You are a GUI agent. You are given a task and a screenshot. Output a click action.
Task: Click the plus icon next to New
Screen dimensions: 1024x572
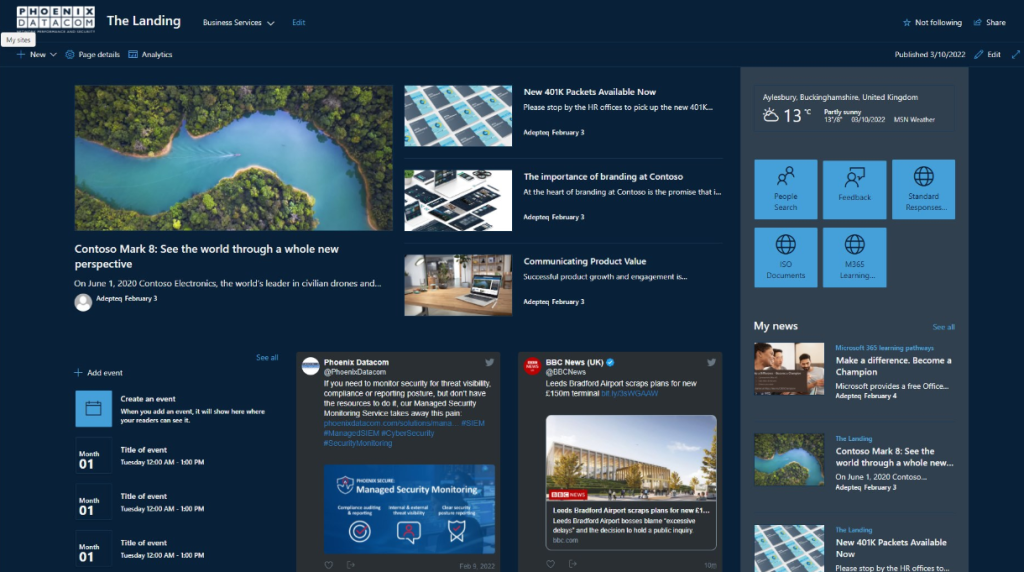tap(21, 55)
